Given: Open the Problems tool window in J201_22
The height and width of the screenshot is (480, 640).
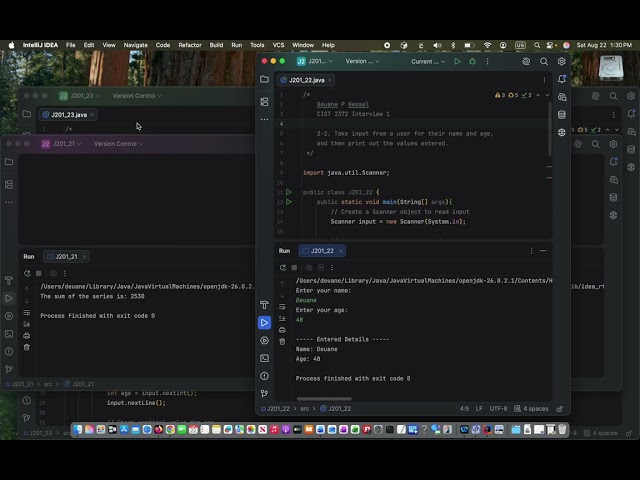Looking at the screenshot, I should tap(264, 376).
